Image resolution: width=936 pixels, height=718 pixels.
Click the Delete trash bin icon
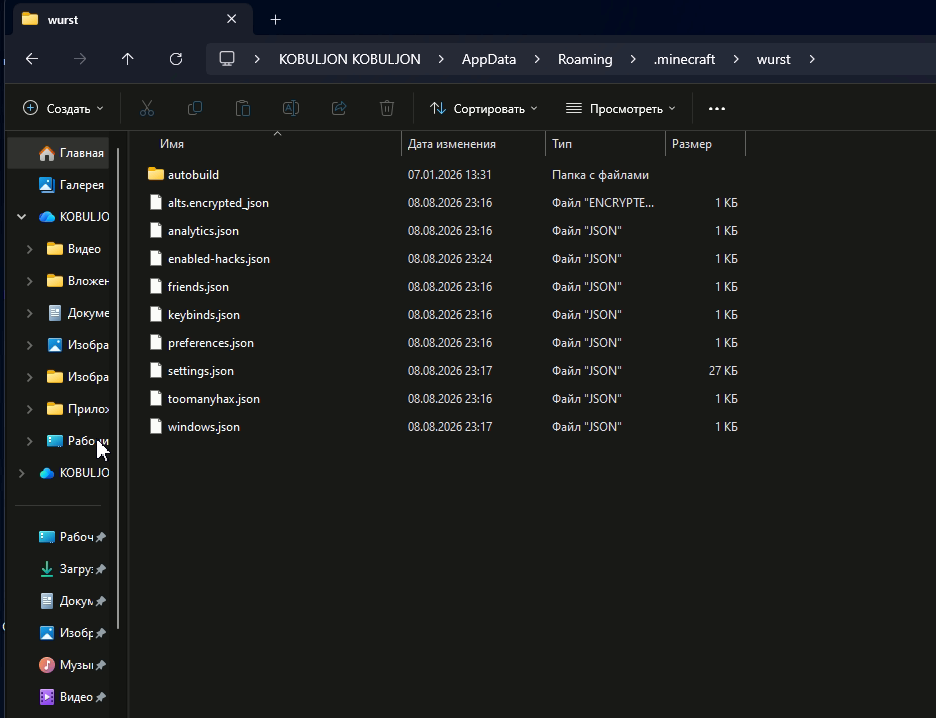click(x=387, y=109)
